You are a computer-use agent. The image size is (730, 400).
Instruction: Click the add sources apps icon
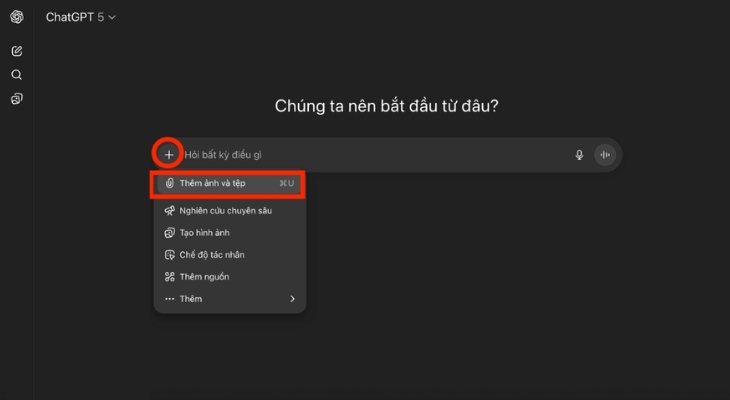[169, 277]
